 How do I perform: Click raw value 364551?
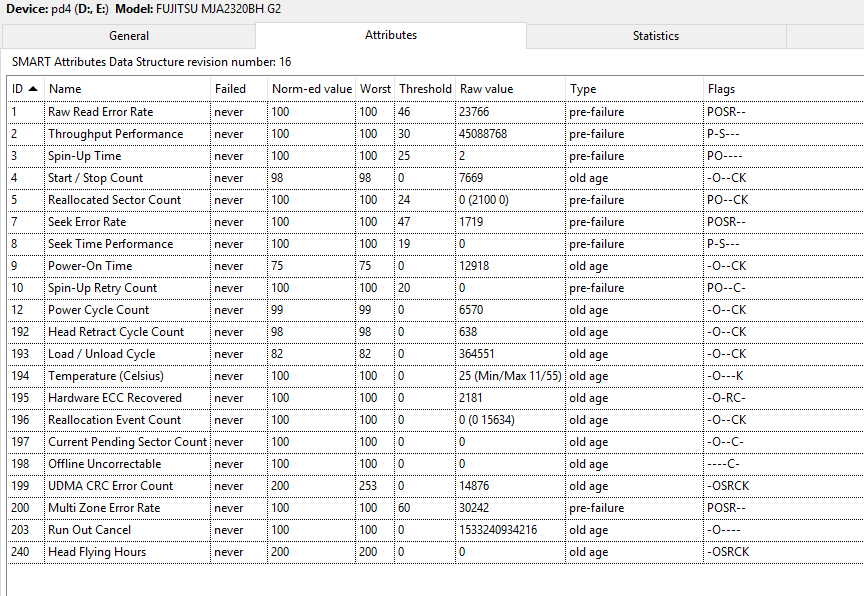click(477, 354)
